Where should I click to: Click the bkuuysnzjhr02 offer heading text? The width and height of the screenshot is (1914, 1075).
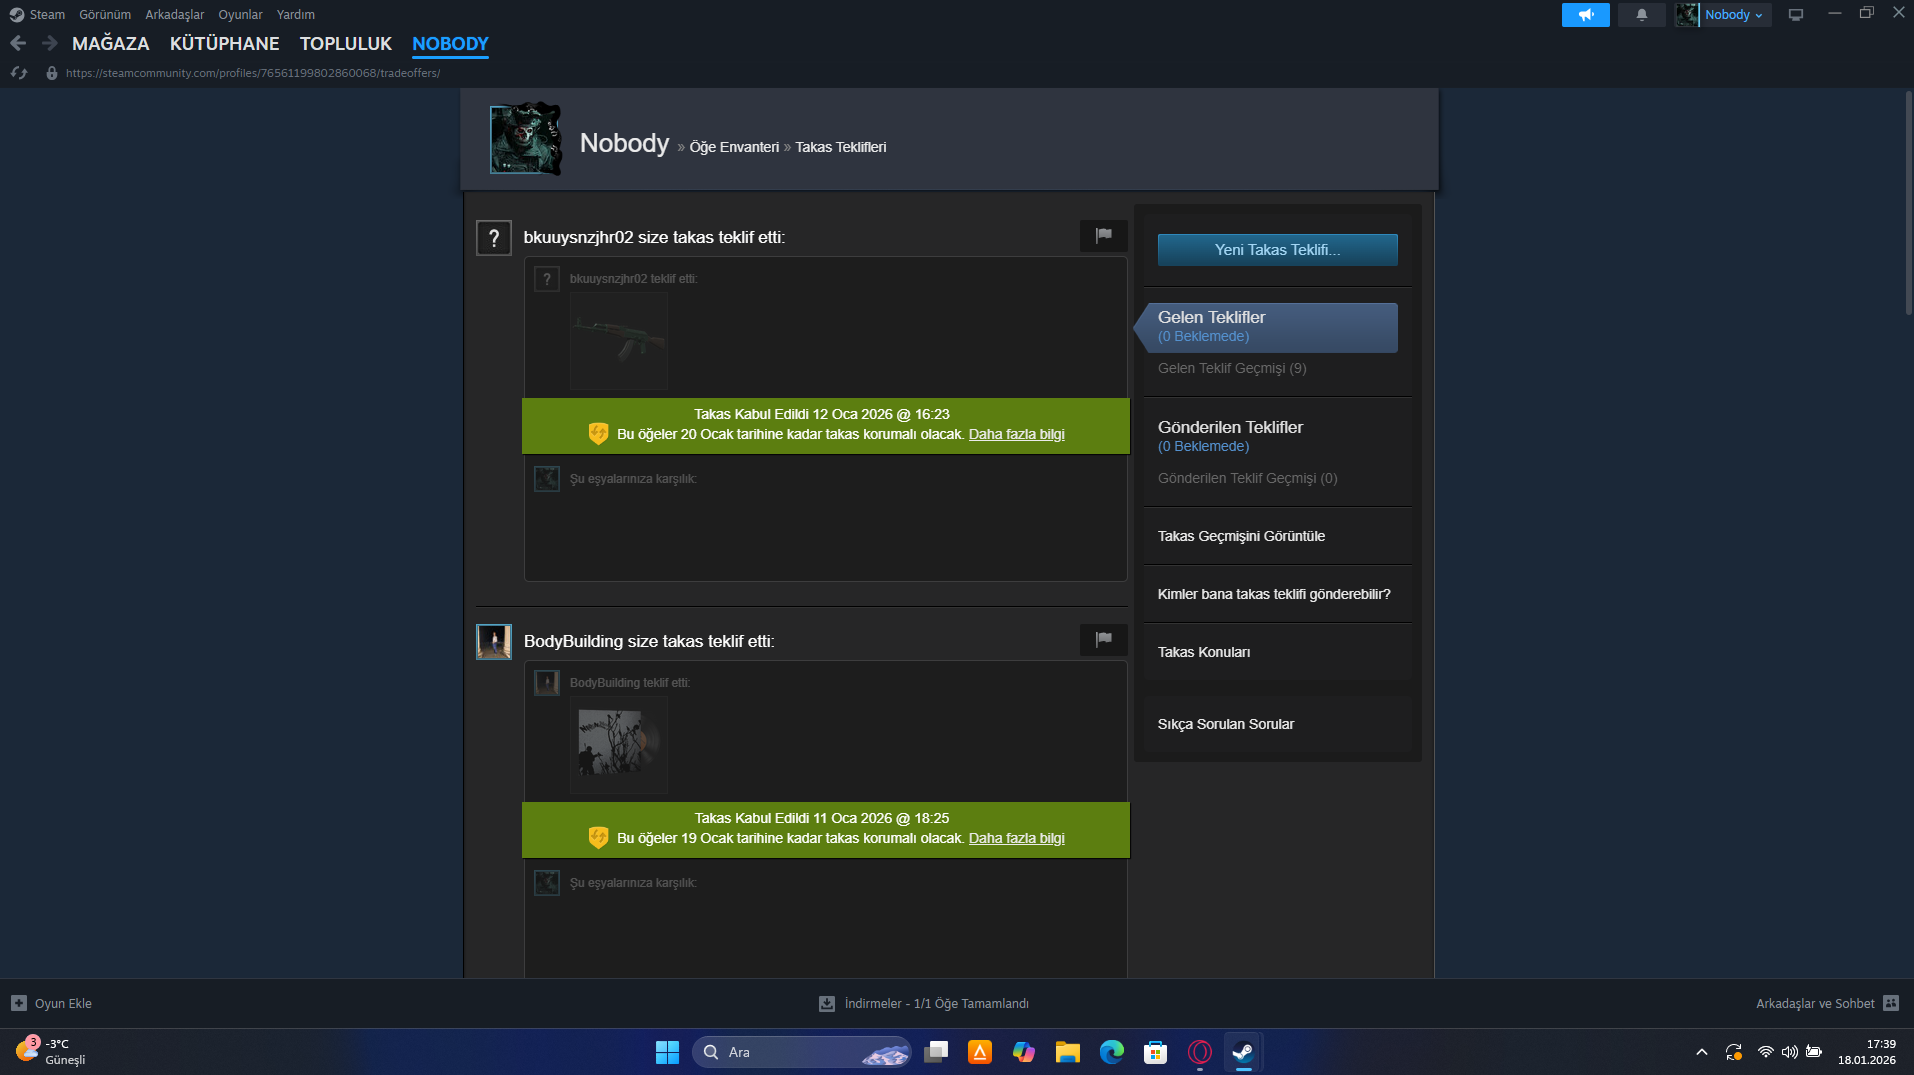[655, 238]
